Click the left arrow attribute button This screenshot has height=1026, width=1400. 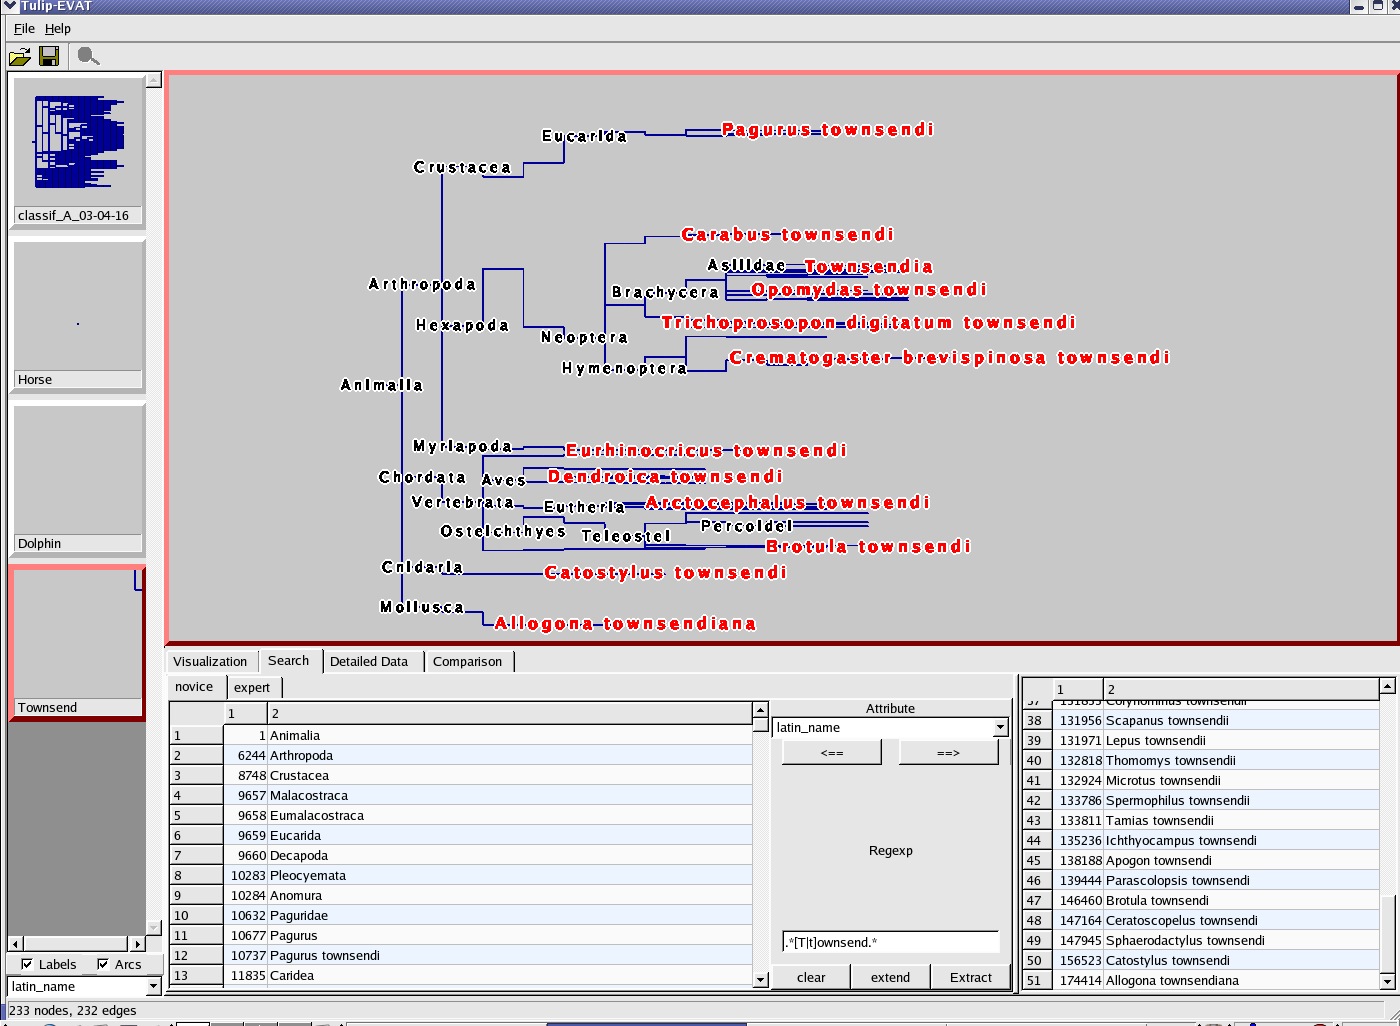coord(831,753)
